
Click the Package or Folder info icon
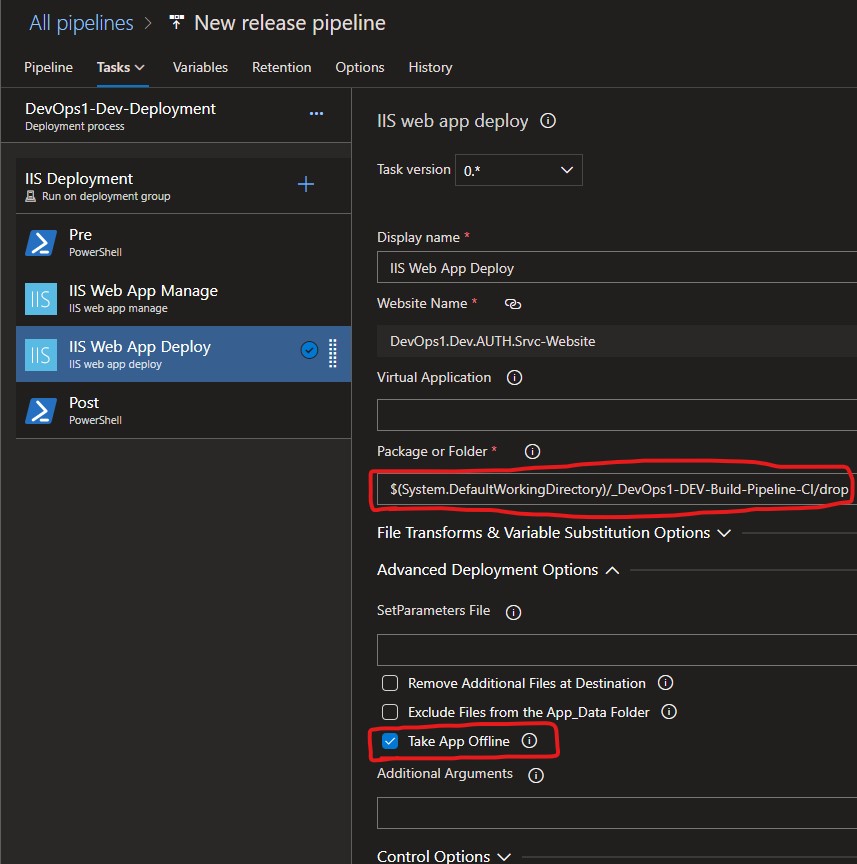click(x=532, y=451)
